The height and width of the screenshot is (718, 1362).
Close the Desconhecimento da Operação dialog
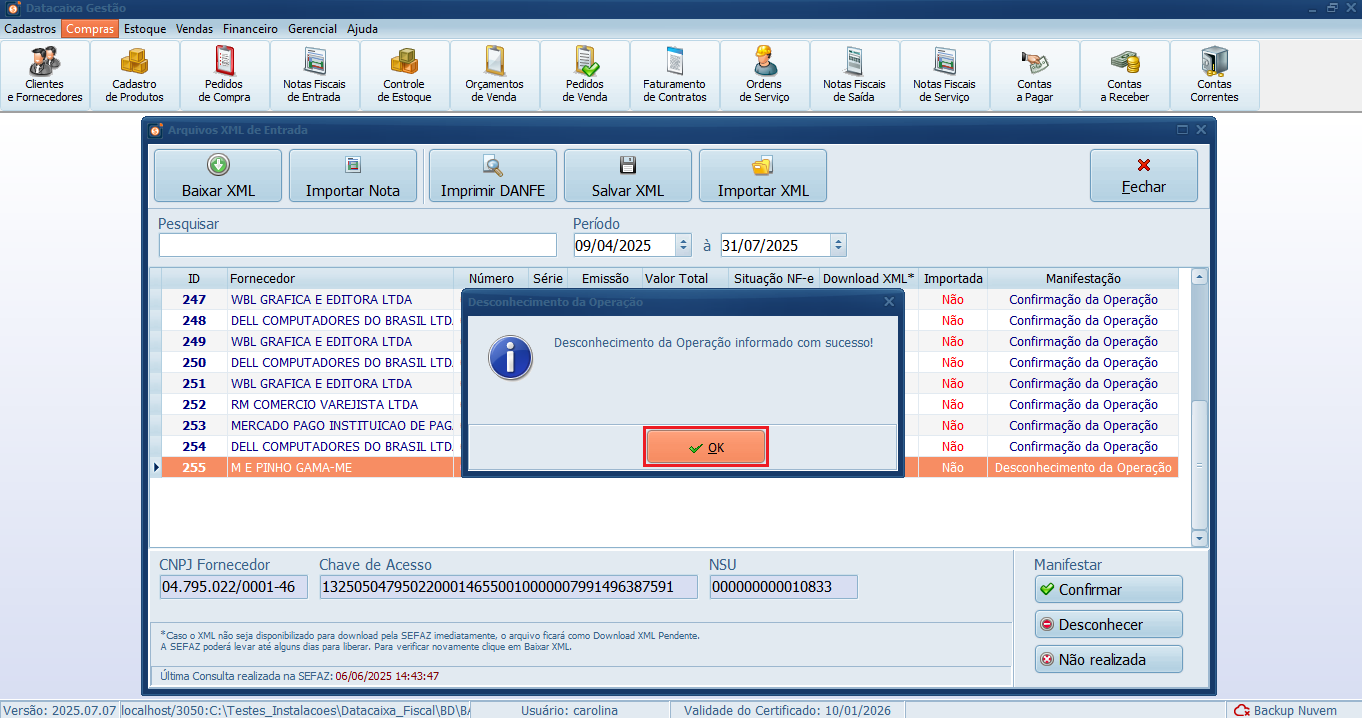tap(889, 301)
